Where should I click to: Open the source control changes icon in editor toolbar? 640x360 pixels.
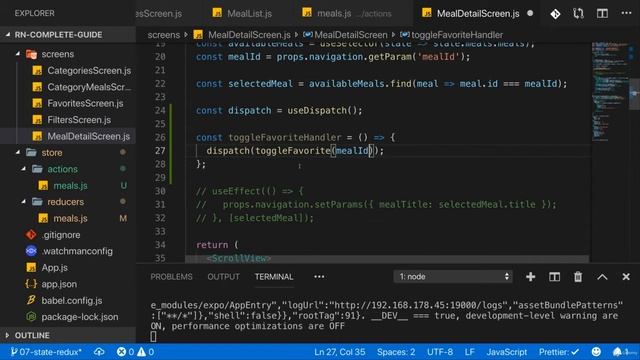(x=555, y=14)
